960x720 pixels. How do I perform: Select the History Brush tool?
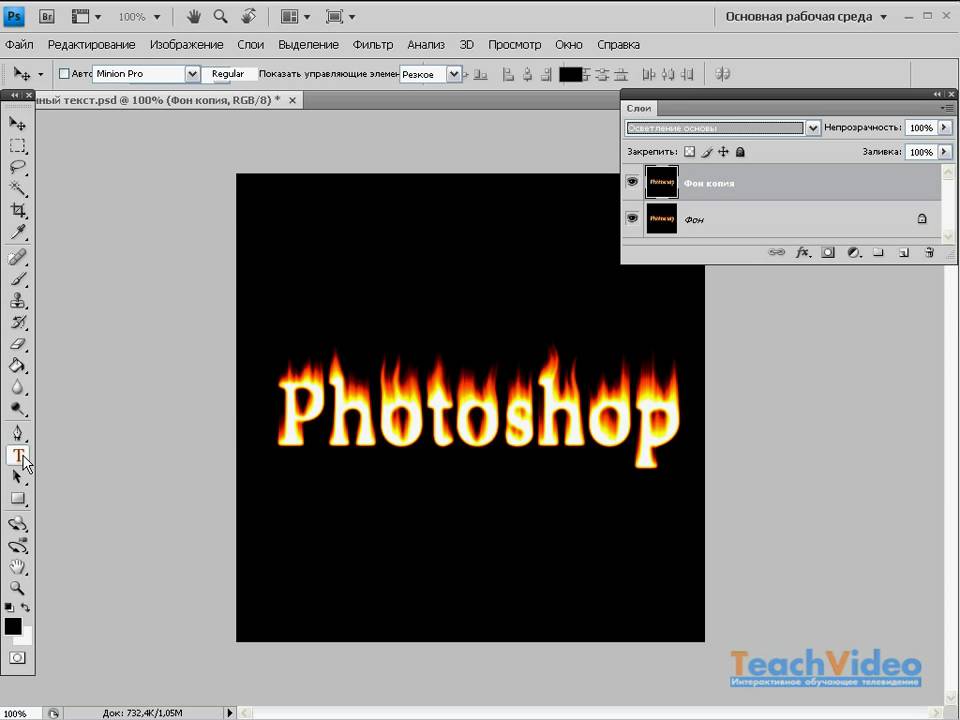[x=17, y=322]
